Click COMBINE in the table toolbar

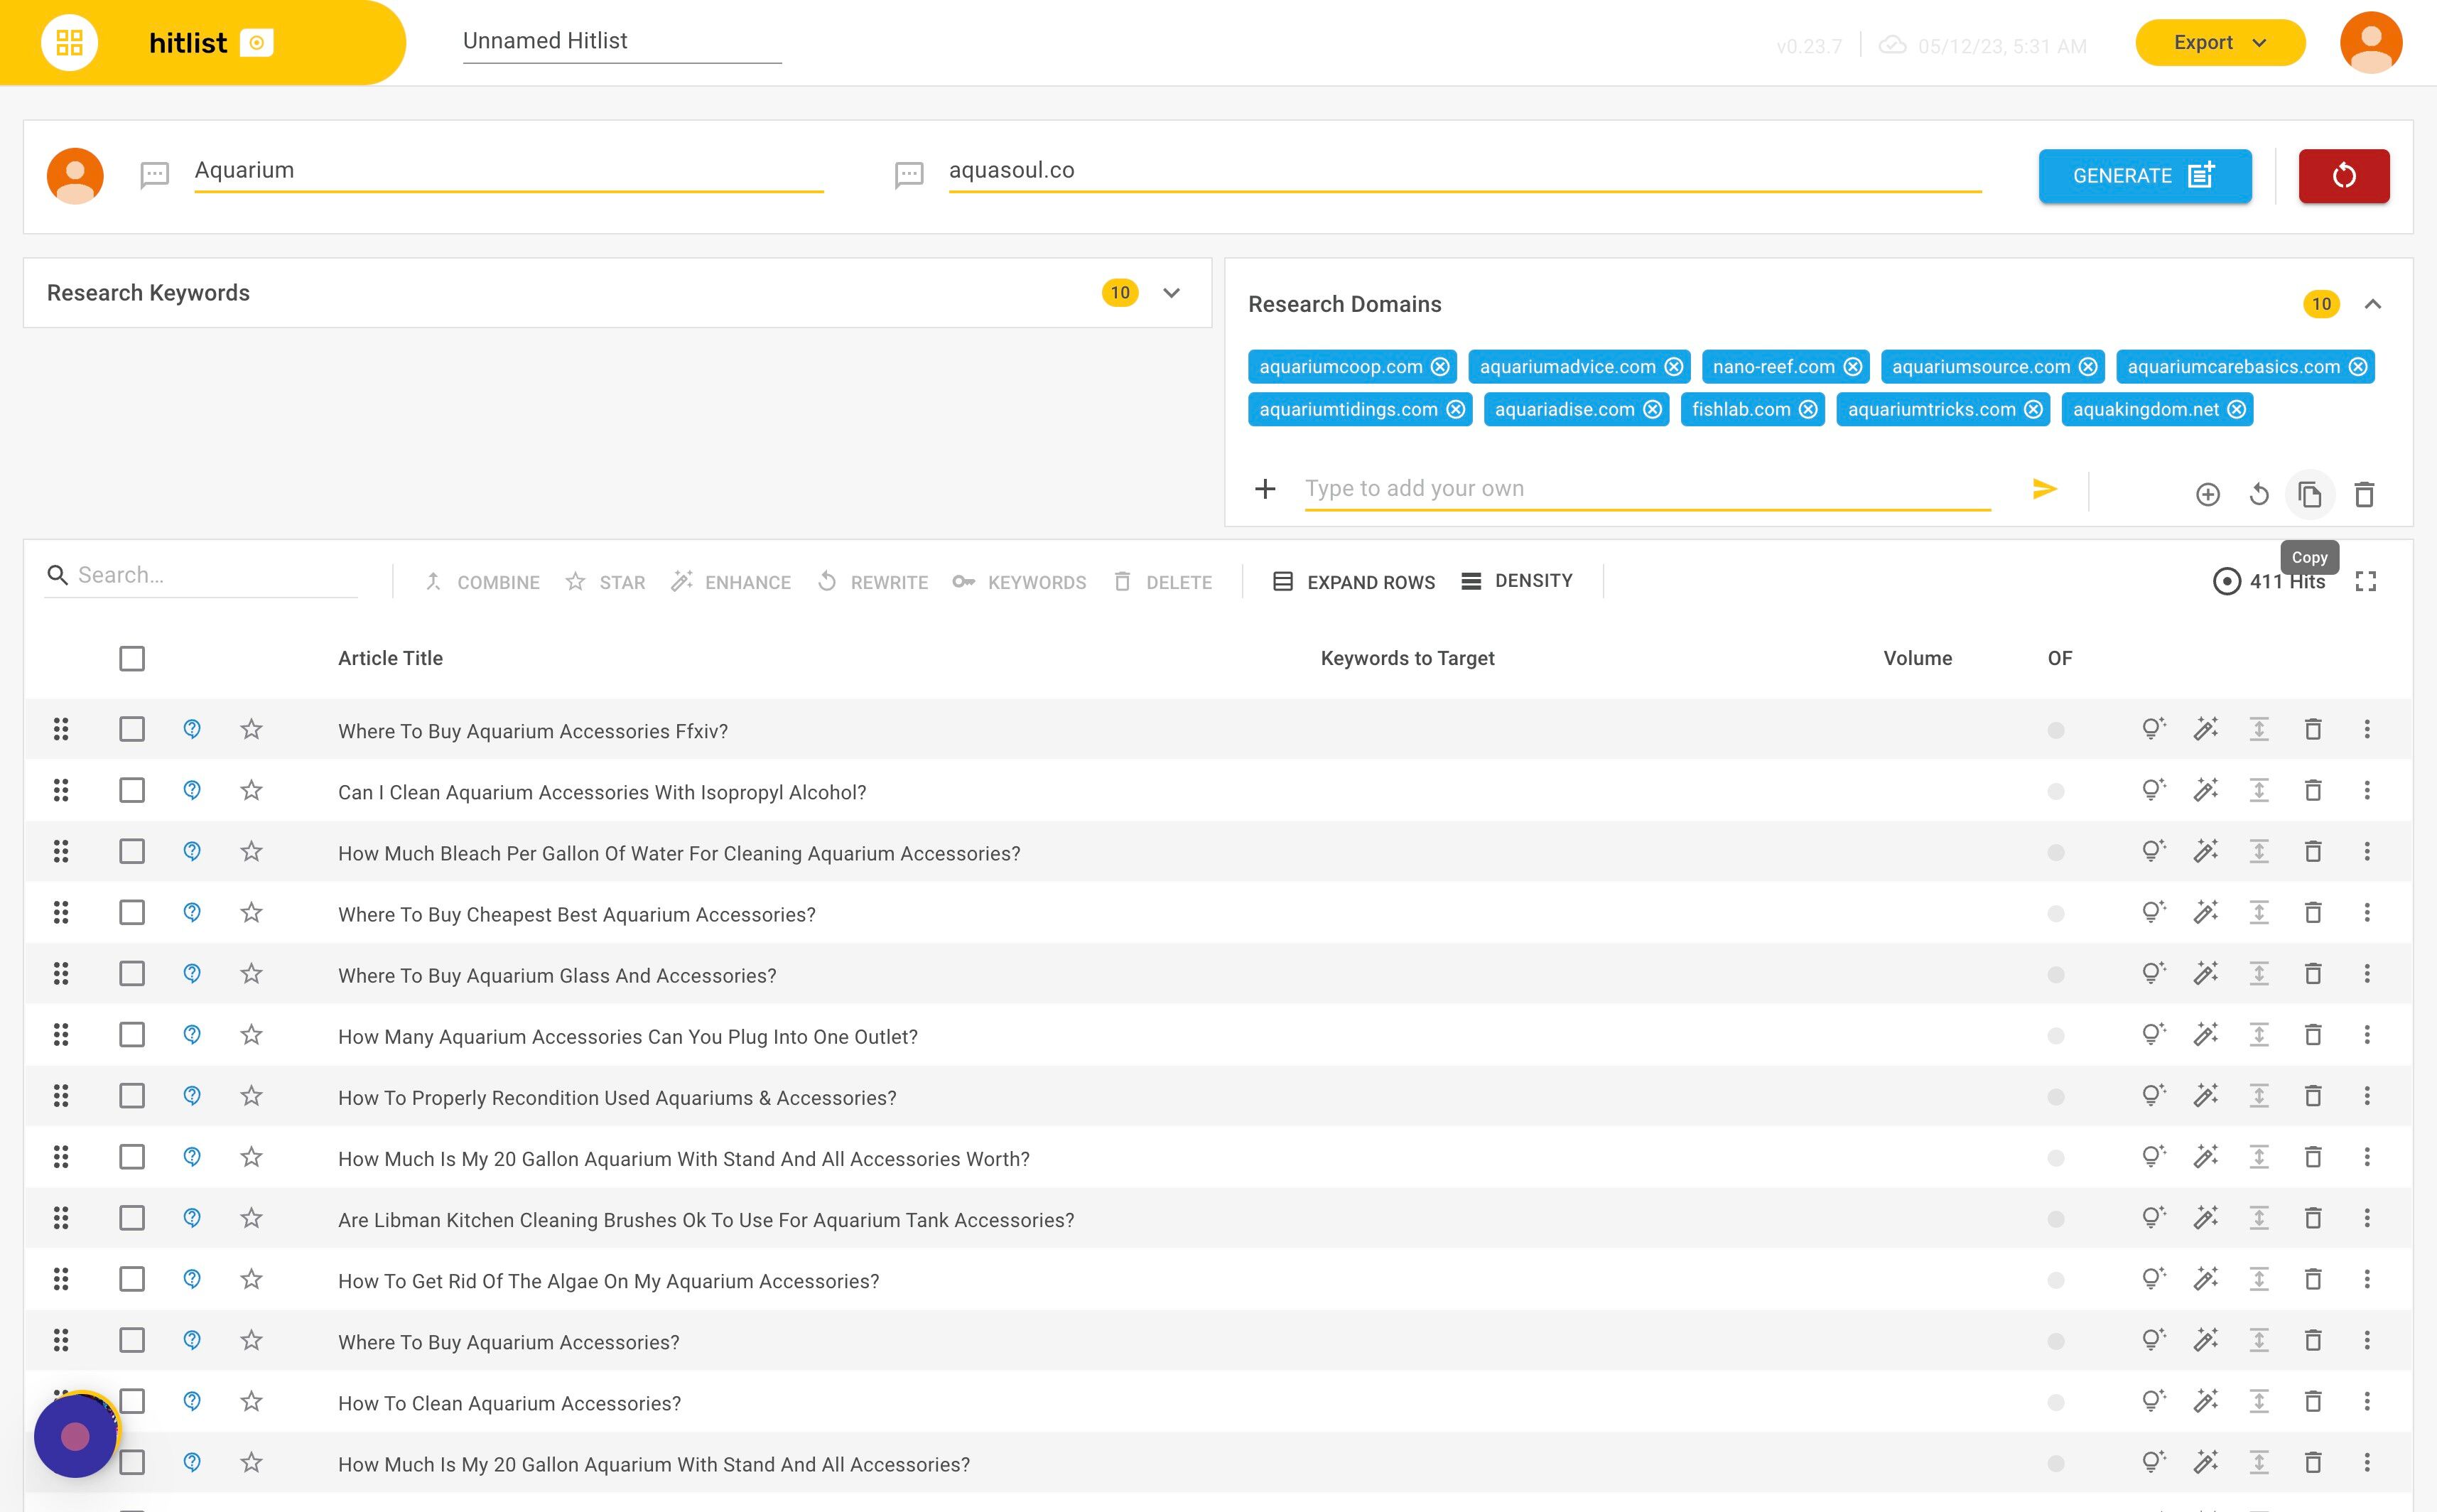click(482, 582)
